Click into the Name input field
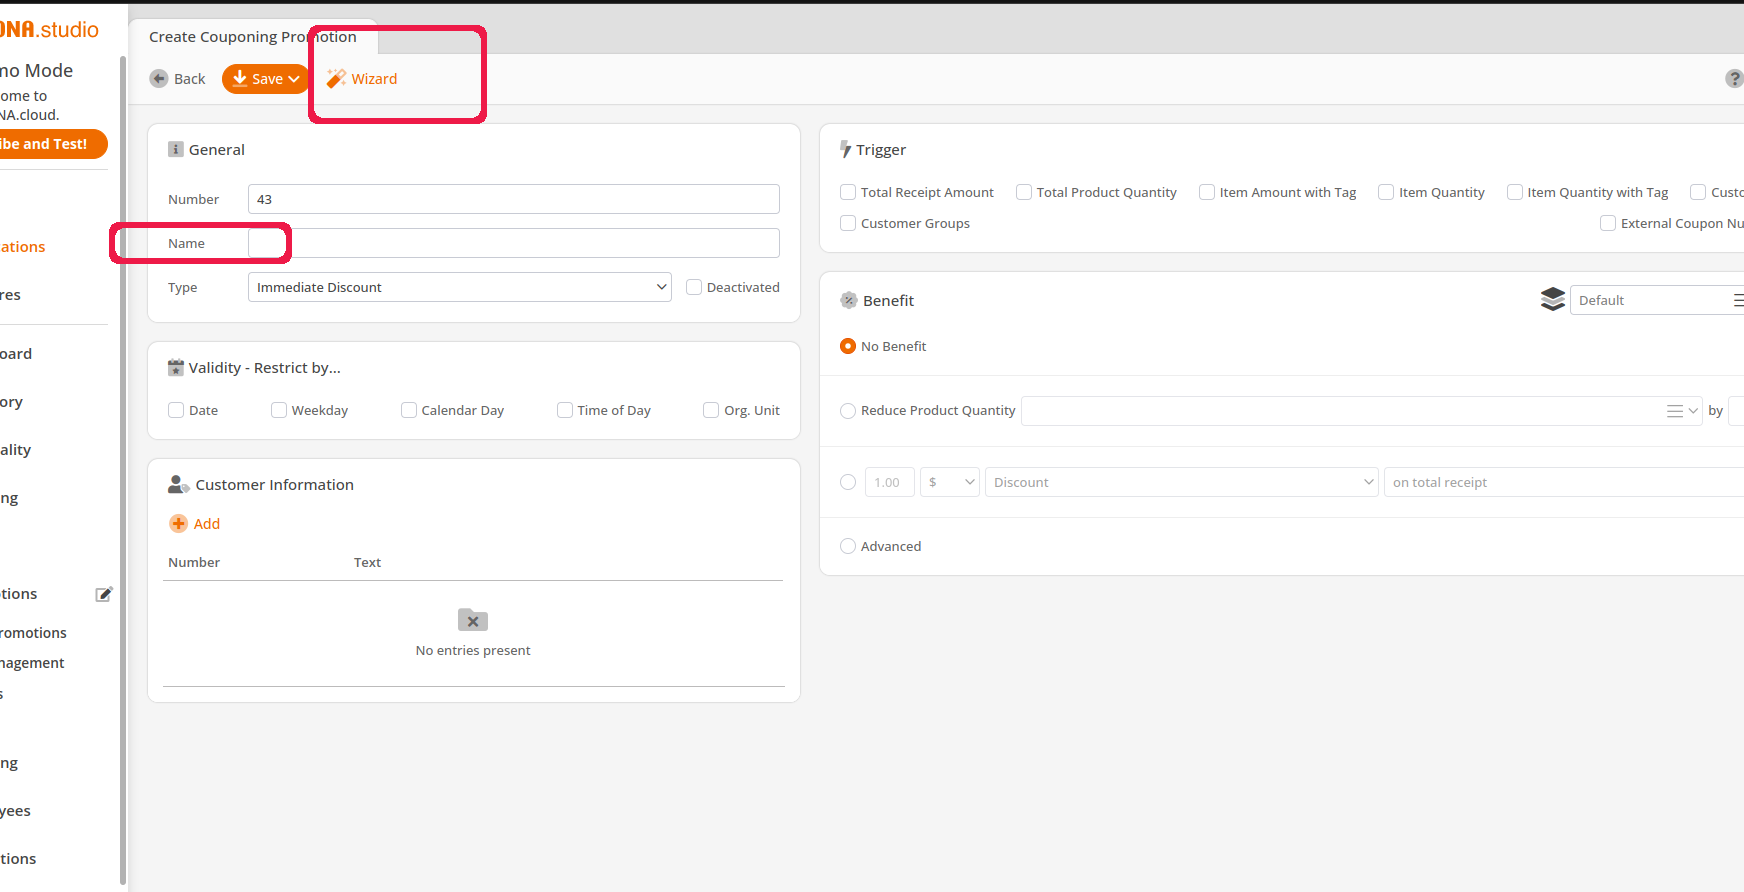This screenshot has height=892, width=1744. click(x=513, y=244)
